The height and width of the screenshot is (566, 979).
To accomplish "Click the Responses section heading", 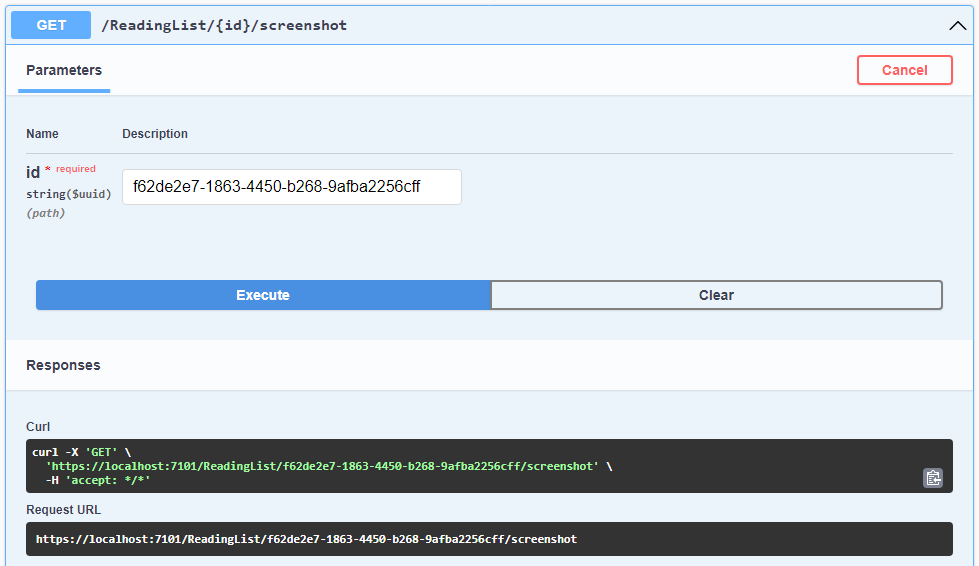I will click(x=63, y=365).
